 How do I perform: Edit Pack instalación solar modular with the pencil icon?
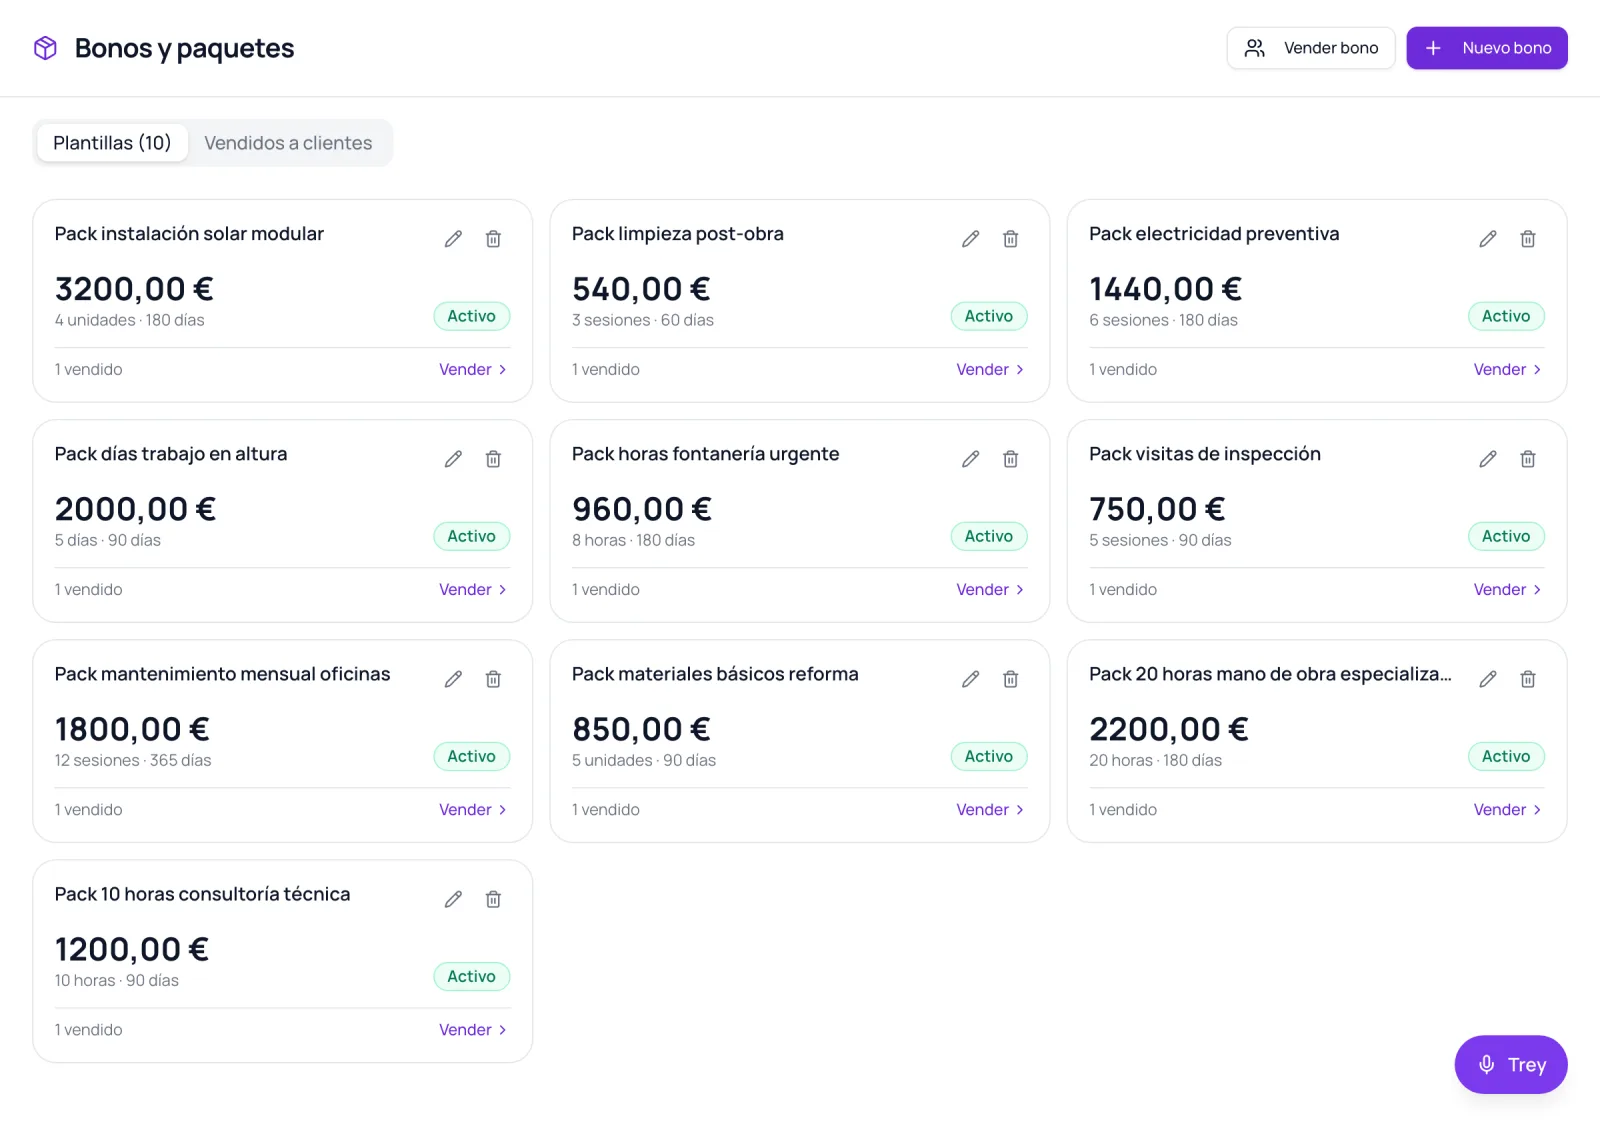tap(453, 239)
